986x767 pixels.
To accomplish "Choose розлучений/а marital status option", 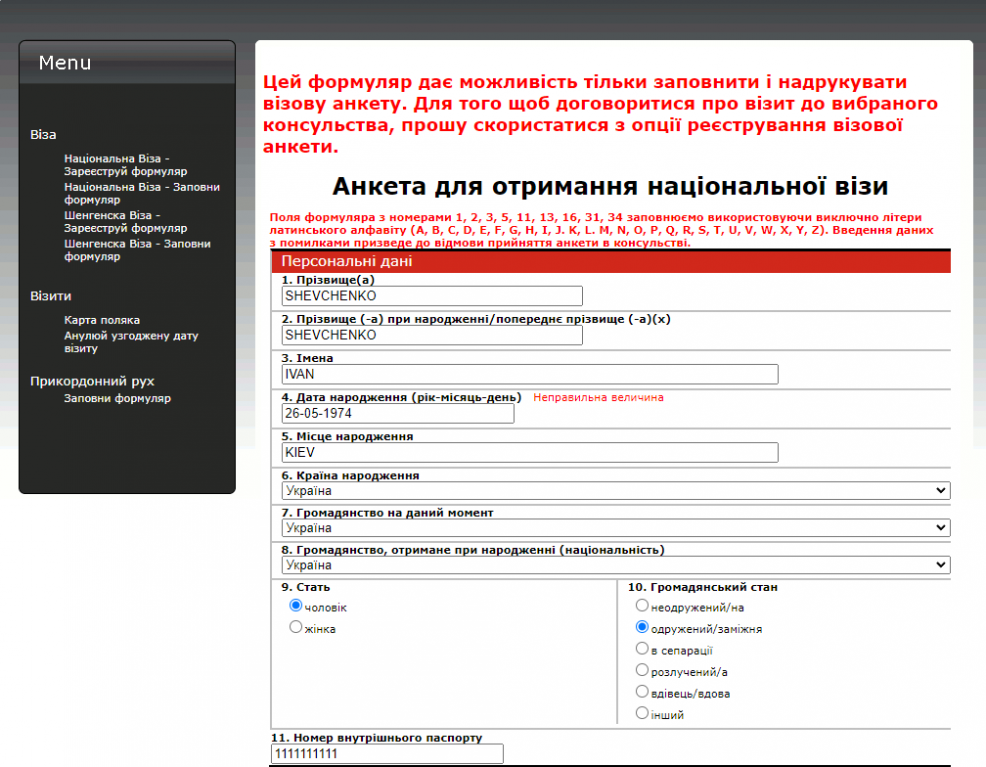I will pyautogui.click(x=641, y=670).
